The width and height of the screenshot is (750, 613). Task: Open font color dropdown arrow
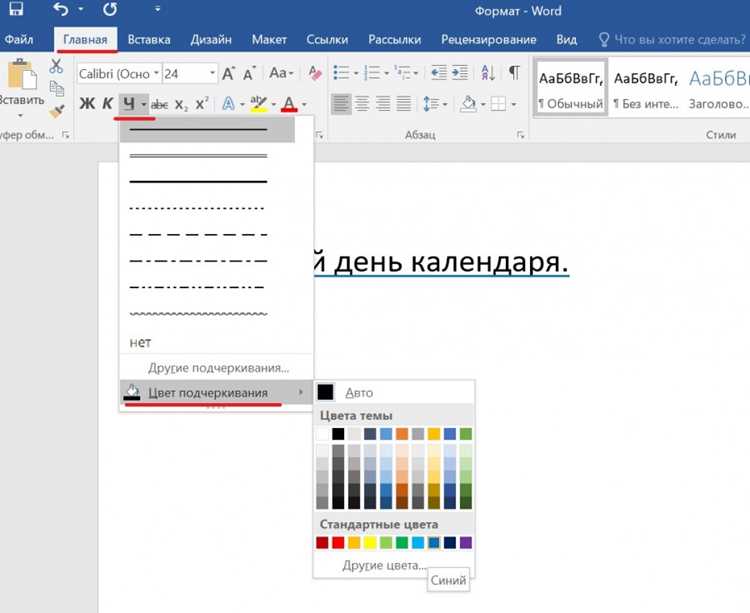pos(304,104)
